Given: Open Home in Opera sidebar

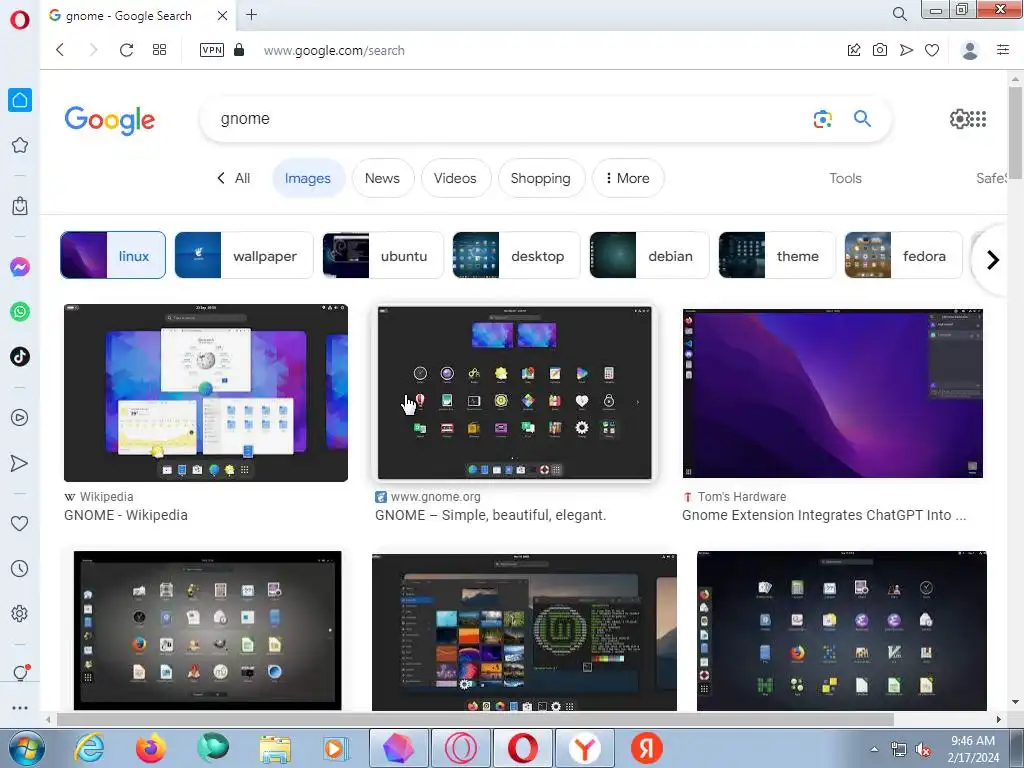Looking at the screenshot, I should point(20,100).
